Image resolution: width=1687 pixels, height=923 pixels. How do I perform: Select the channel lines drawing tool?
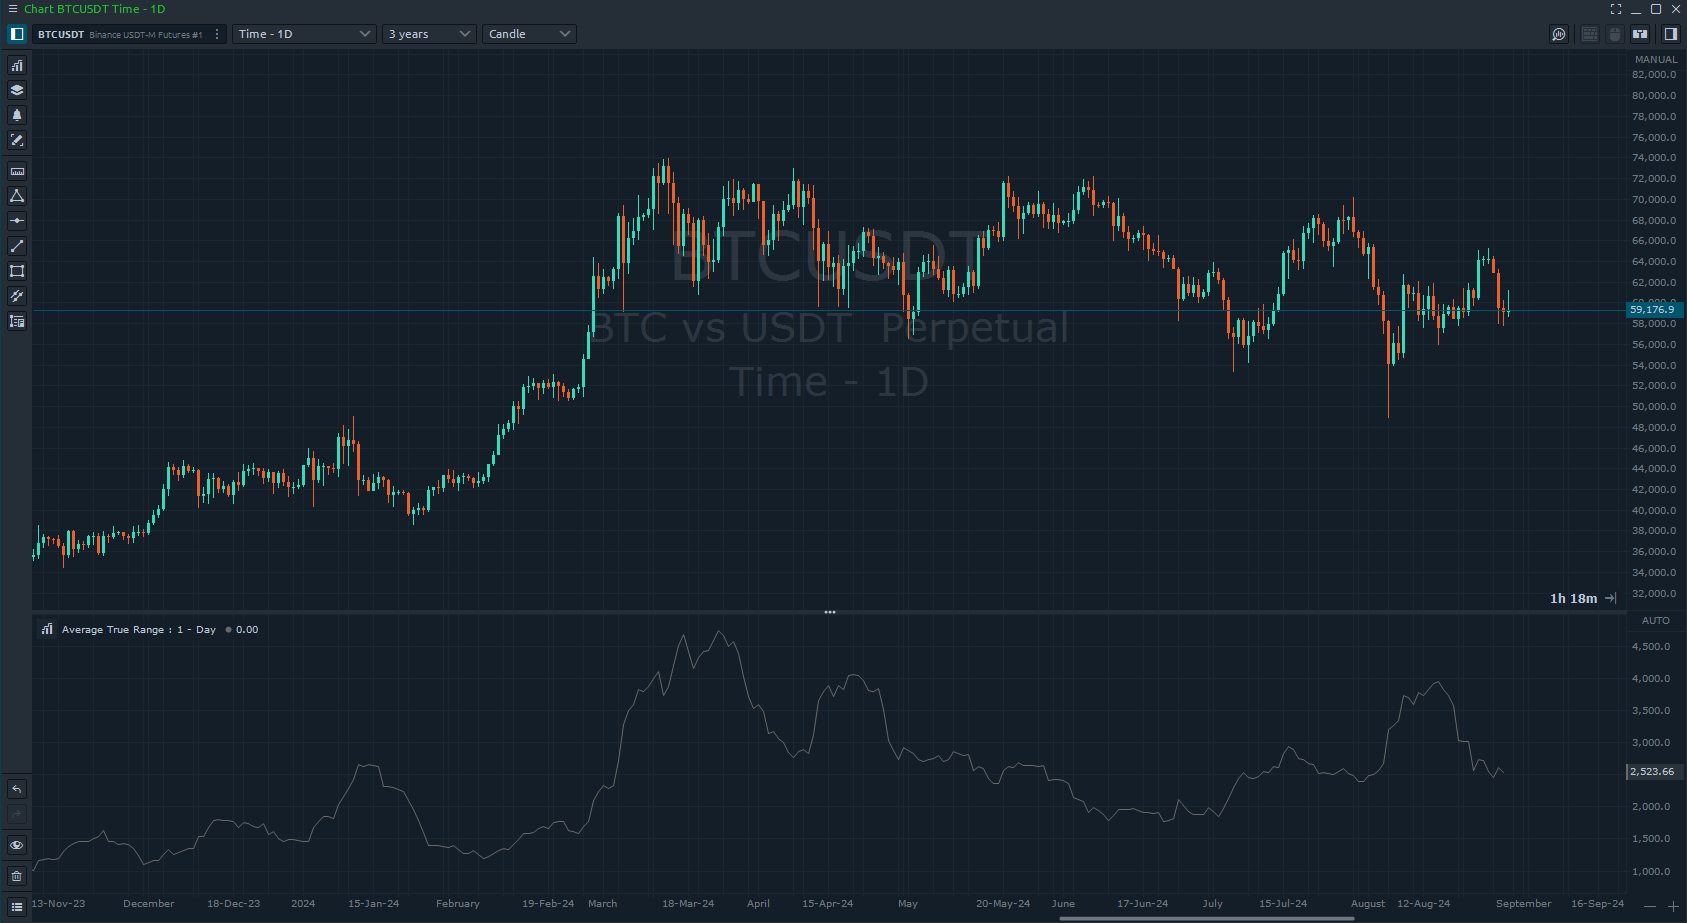point(17,296)
